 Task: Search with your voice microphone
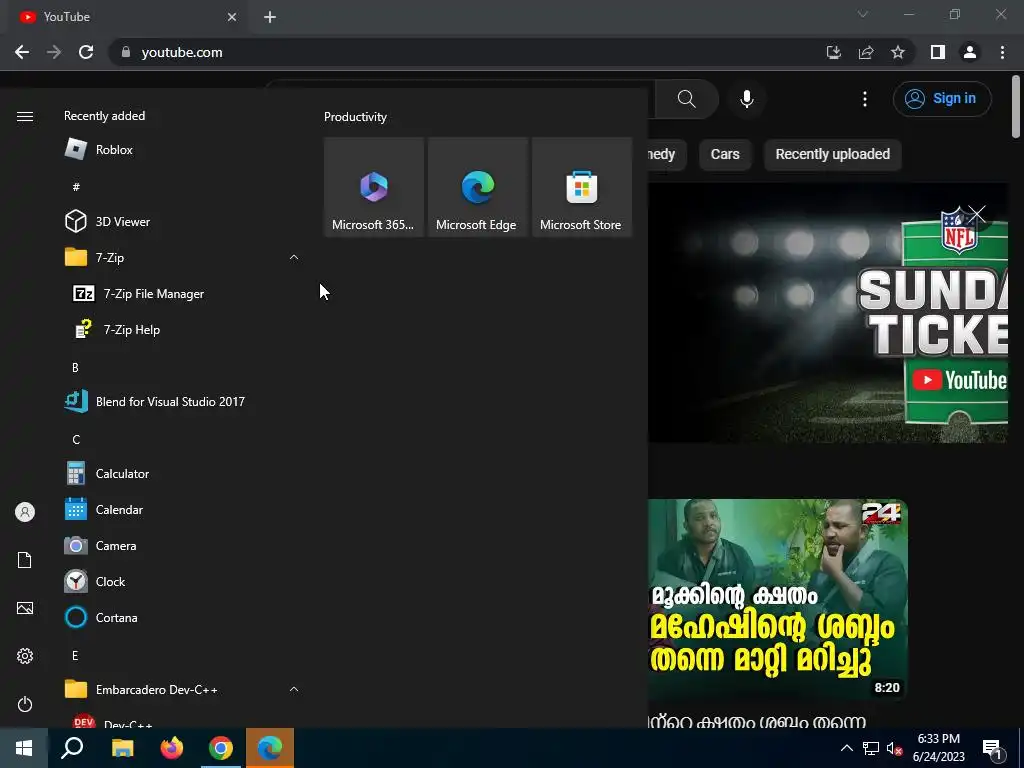click(747, 99)
